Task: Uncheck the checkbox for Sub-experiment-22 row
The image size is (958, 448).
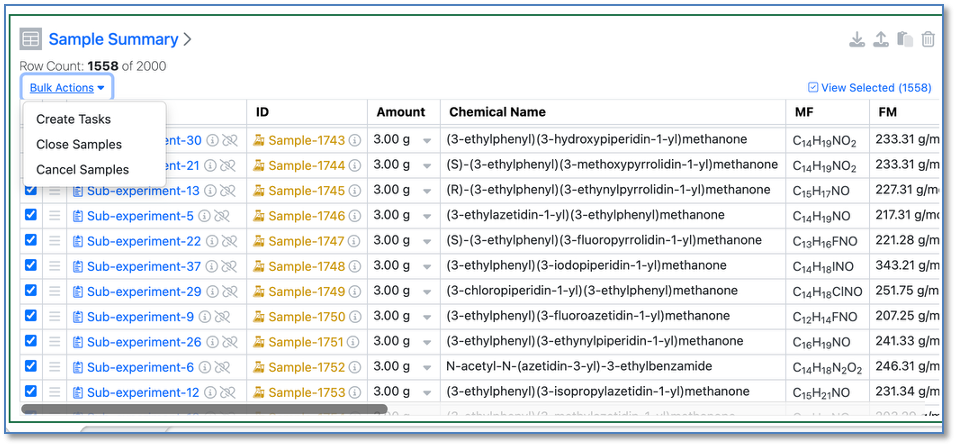Action: (x=30, y=240)
